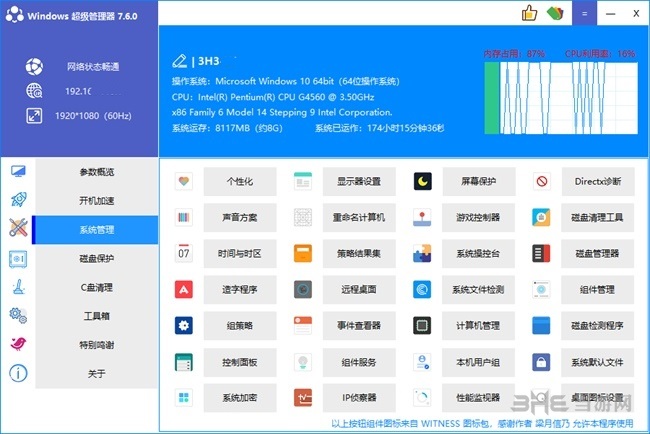This screenshot has width=650, height=434.
Task: Click the pink bird icon for 特别鸣谢
Action: pos(18,344)
